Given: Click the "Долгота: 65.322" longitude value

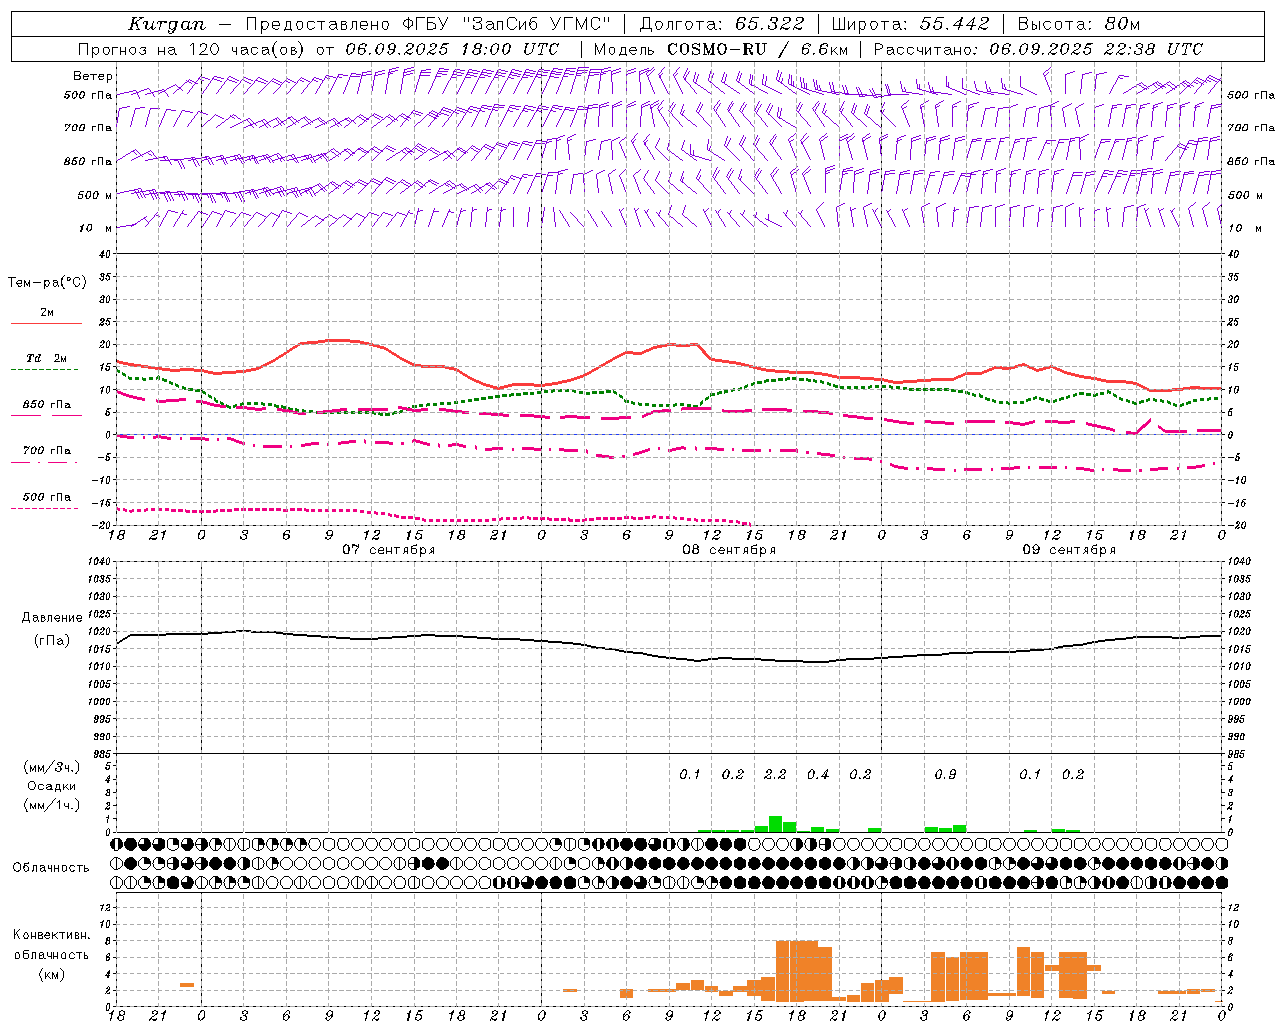Looking at the screenshot, I should click(x=722, y=24).
